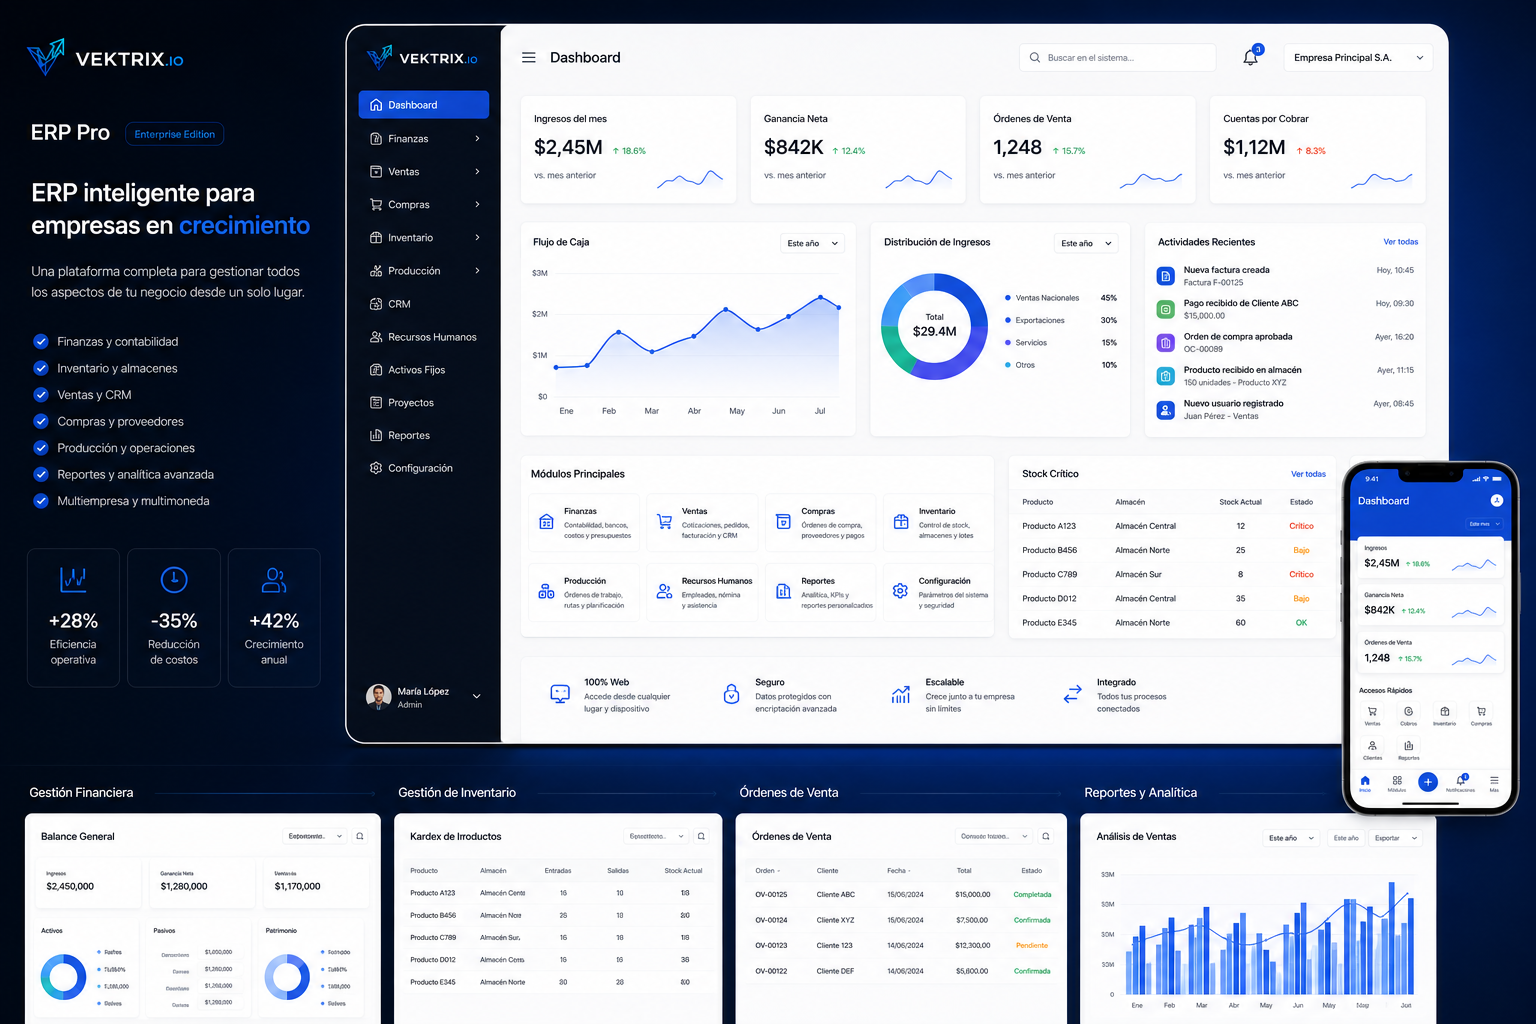This screenshot has width=1536, height=1024.
Task: Click the Ventas y CRM checkmark
Action: click(x=41, y=394)
